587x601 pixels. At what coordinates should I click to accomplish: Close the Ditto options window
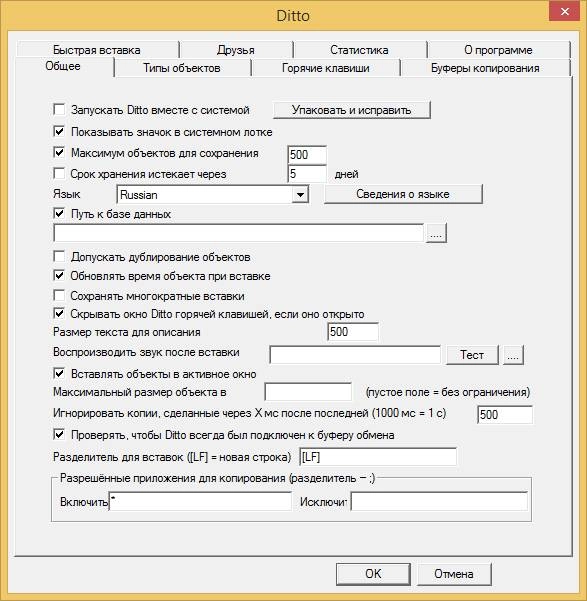click(x=564, y=11)
